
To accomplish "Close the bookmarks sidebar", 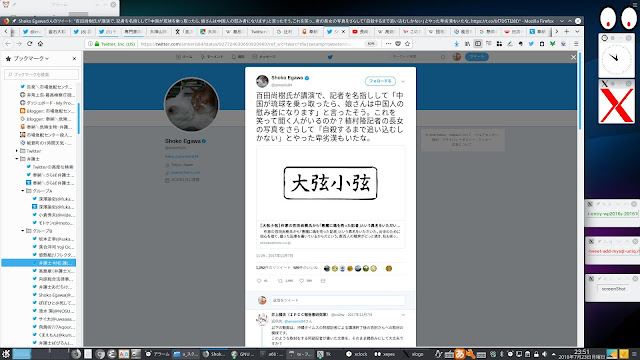I will click(x=74, y=59).
